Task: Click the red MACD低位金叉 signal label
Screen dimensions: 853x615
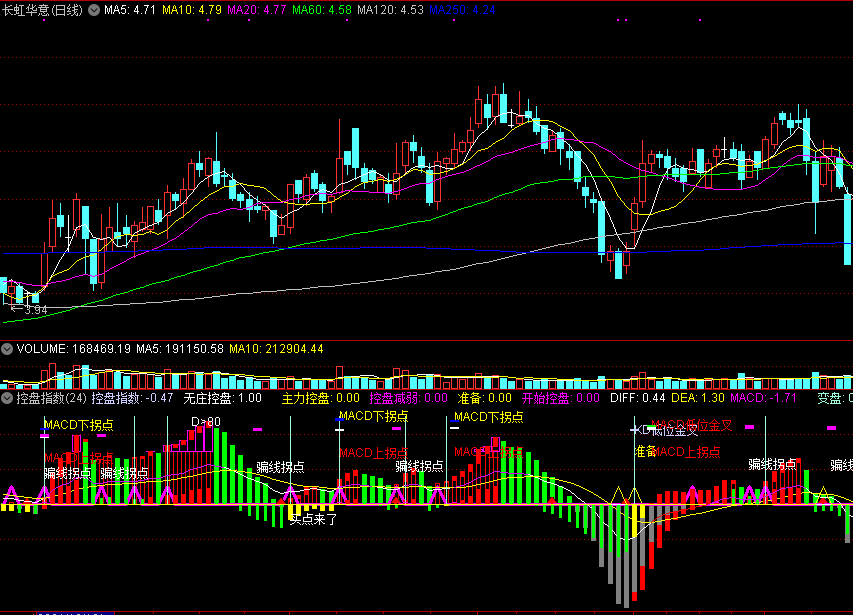Action: point(691,425)
